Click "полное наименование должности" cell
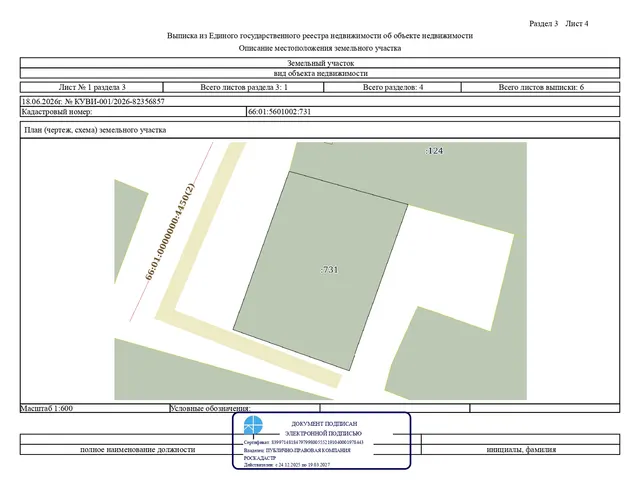Screen dimensions: 640x495 point(138,450)
